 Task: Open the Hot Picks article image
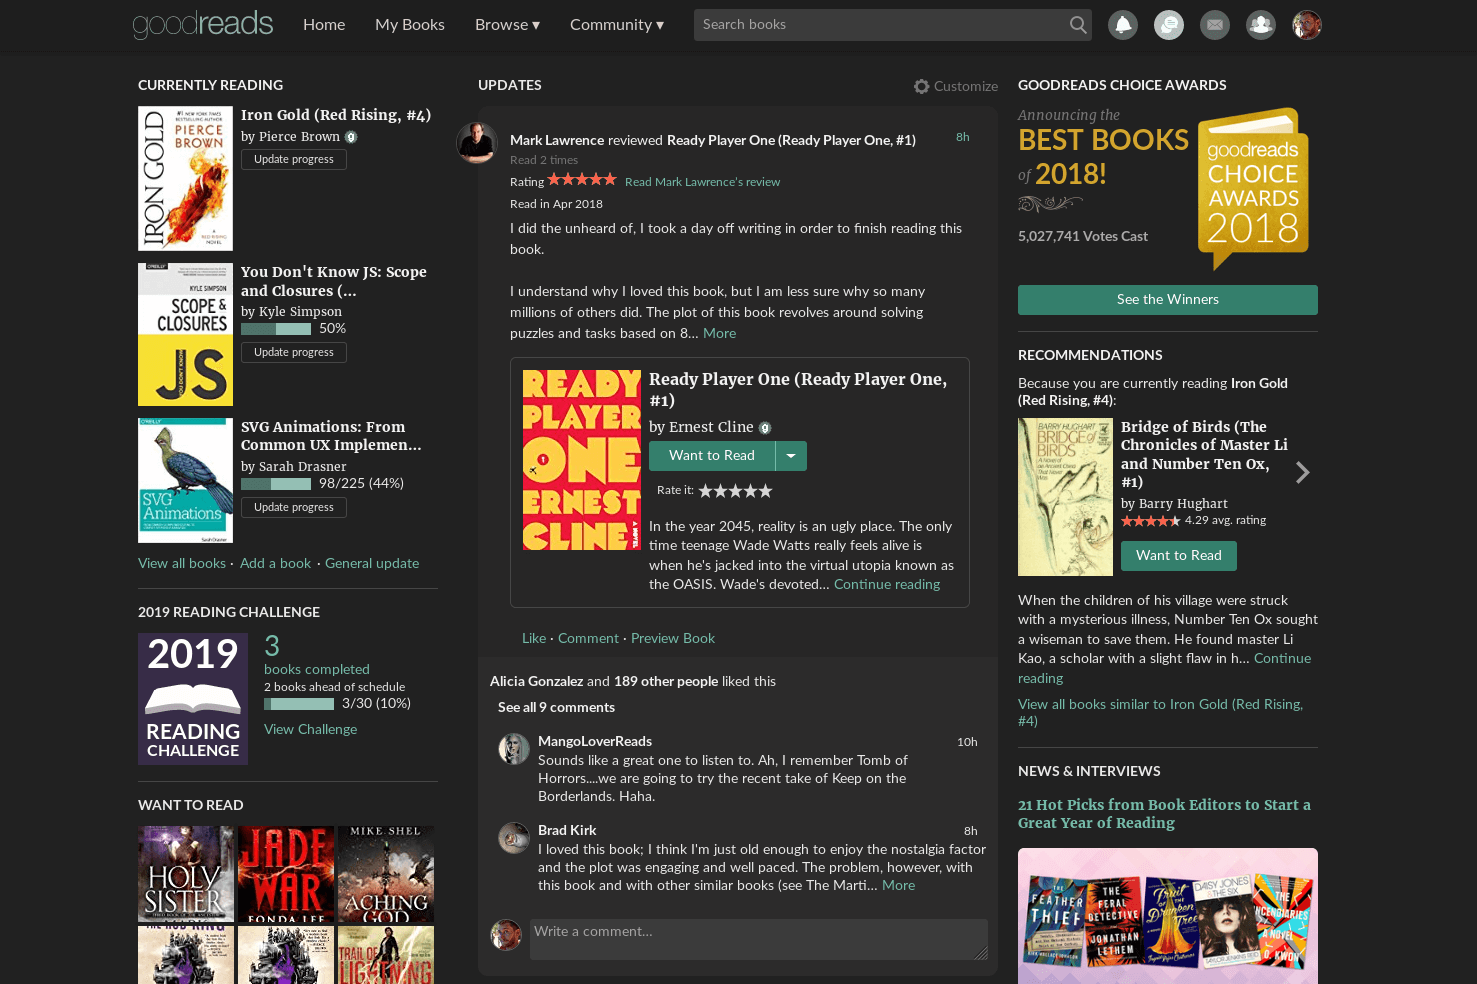pos(1168,916)
